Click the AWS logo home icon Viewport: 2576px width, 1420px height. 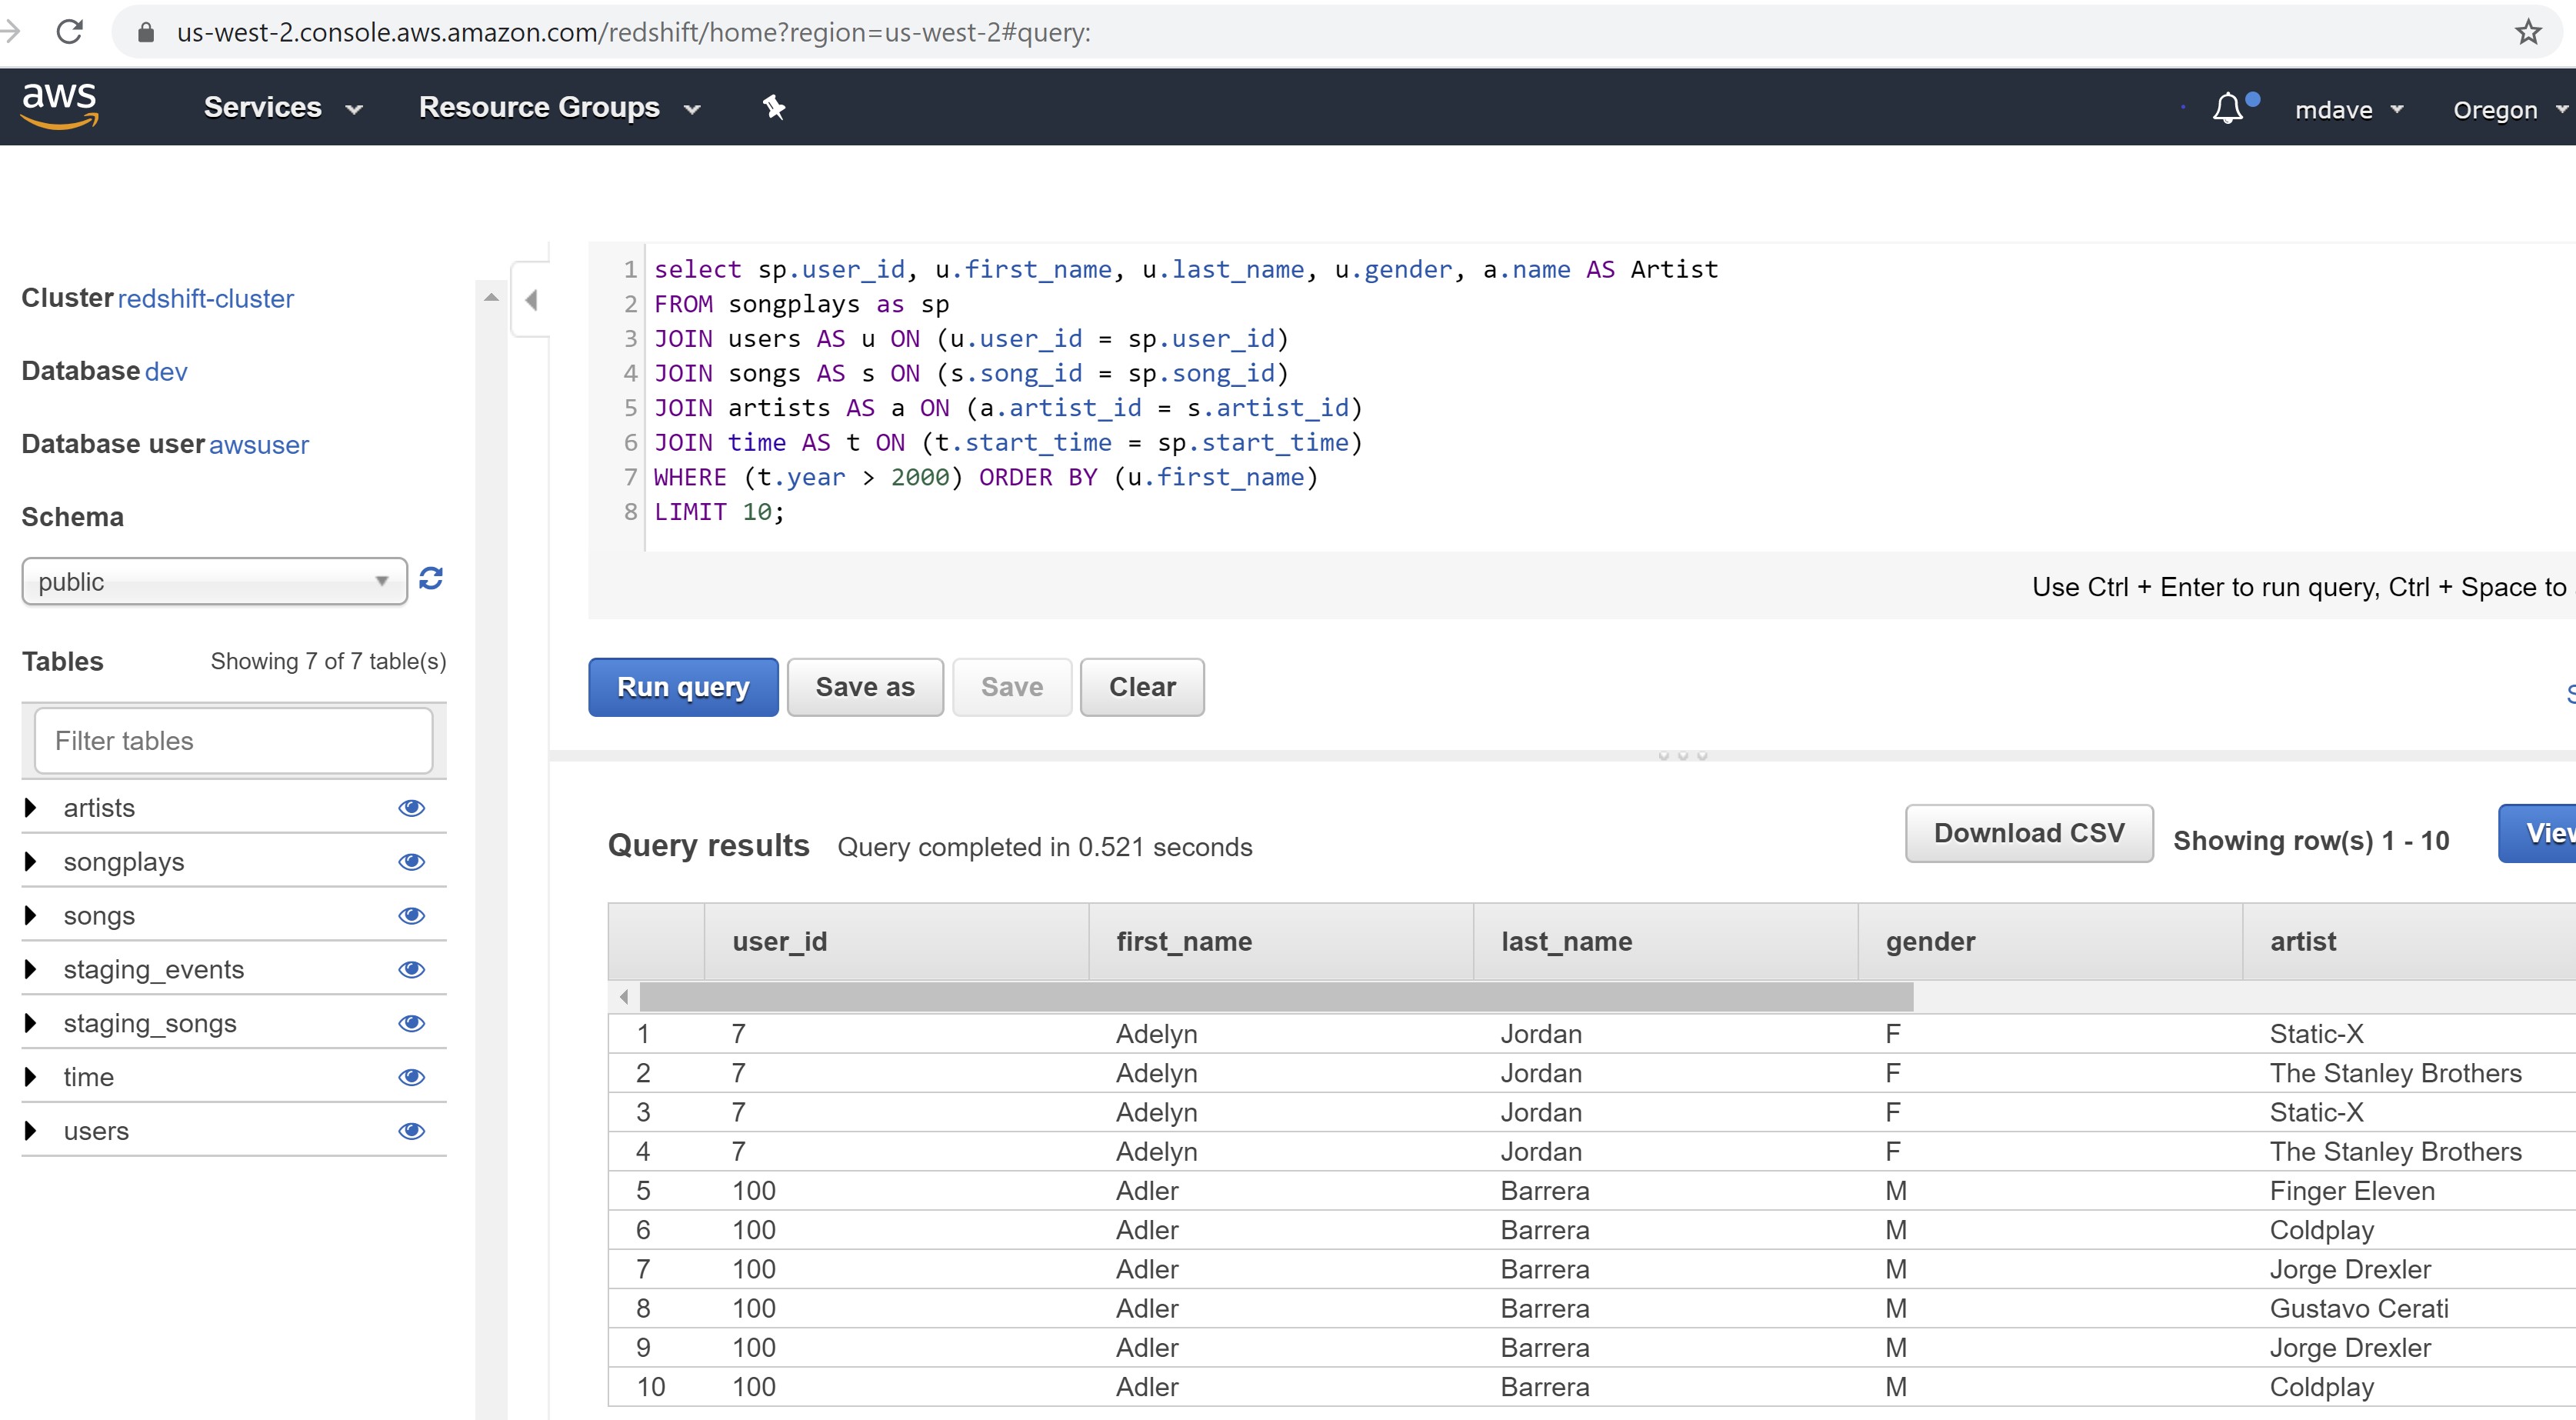tap(60, 106)
